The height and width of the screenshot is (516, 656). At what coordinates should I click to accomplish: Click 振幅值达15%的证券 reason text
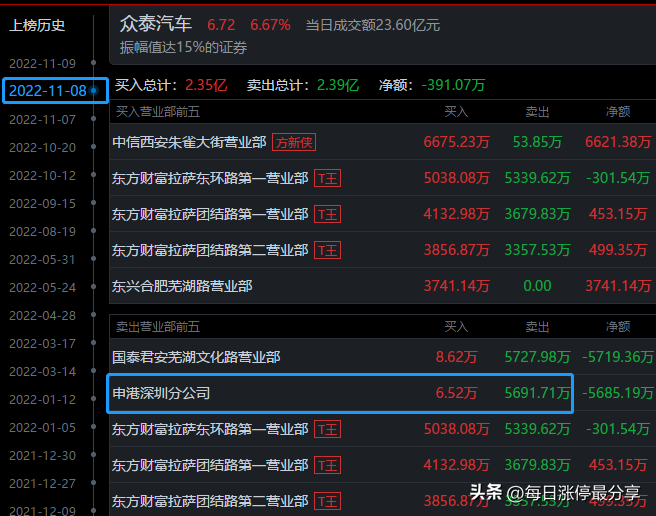(x=183, y=47)
